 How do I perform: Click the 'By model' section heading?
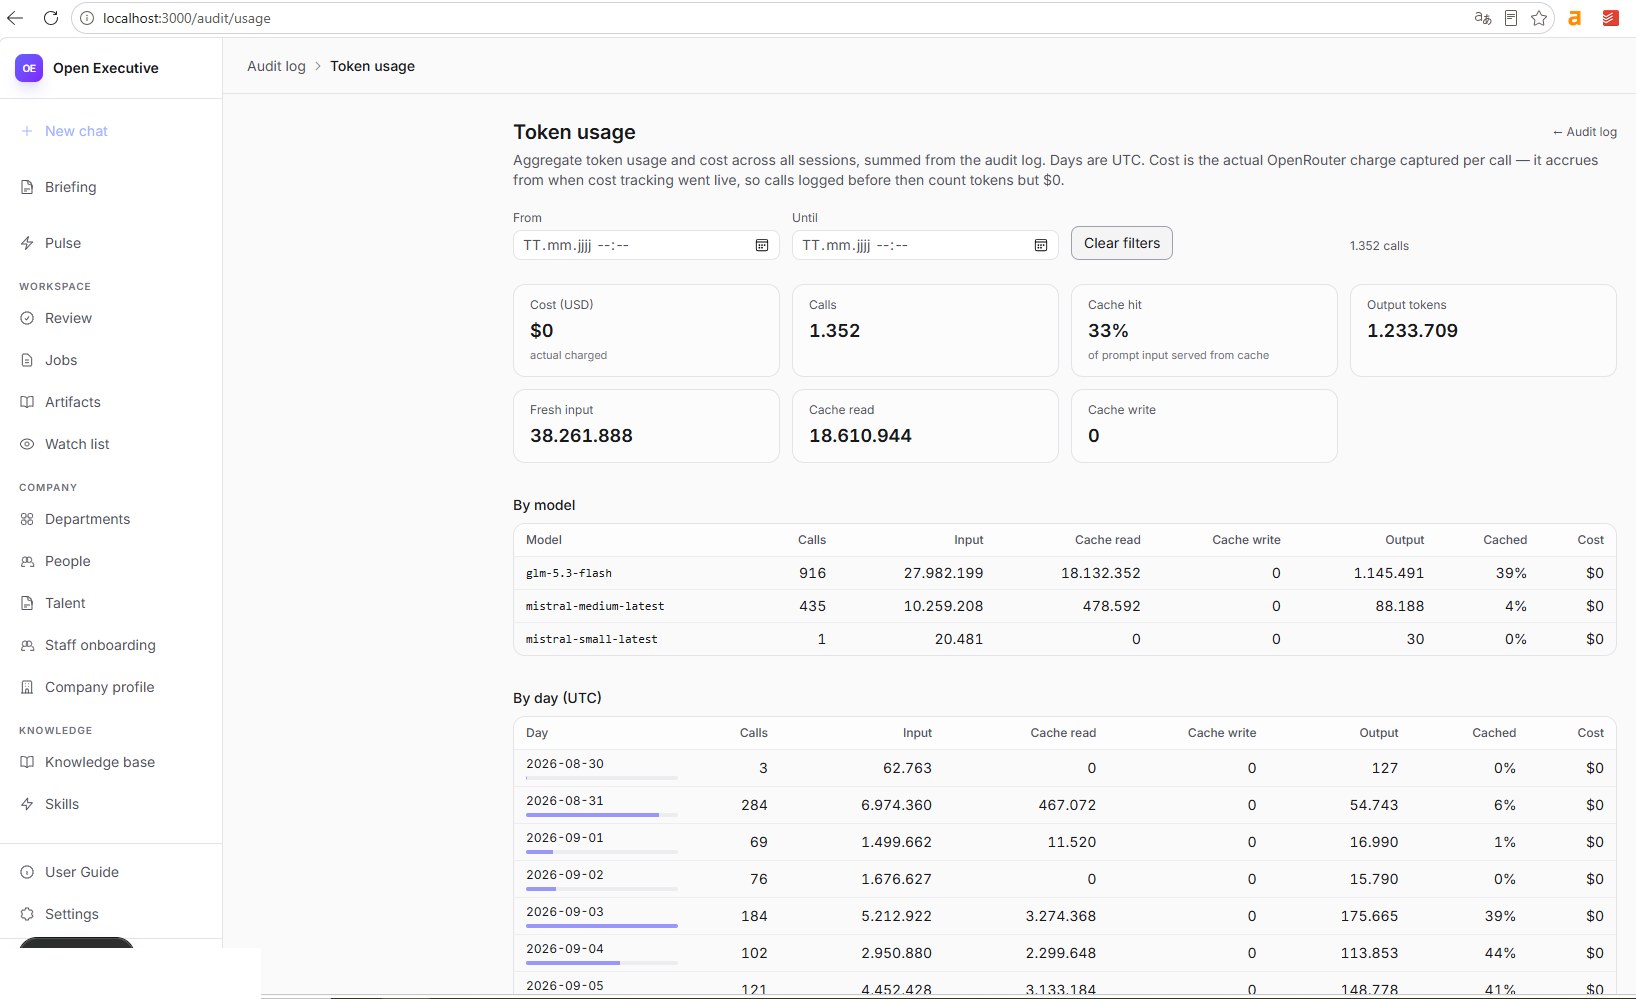[x=544, y=505]
